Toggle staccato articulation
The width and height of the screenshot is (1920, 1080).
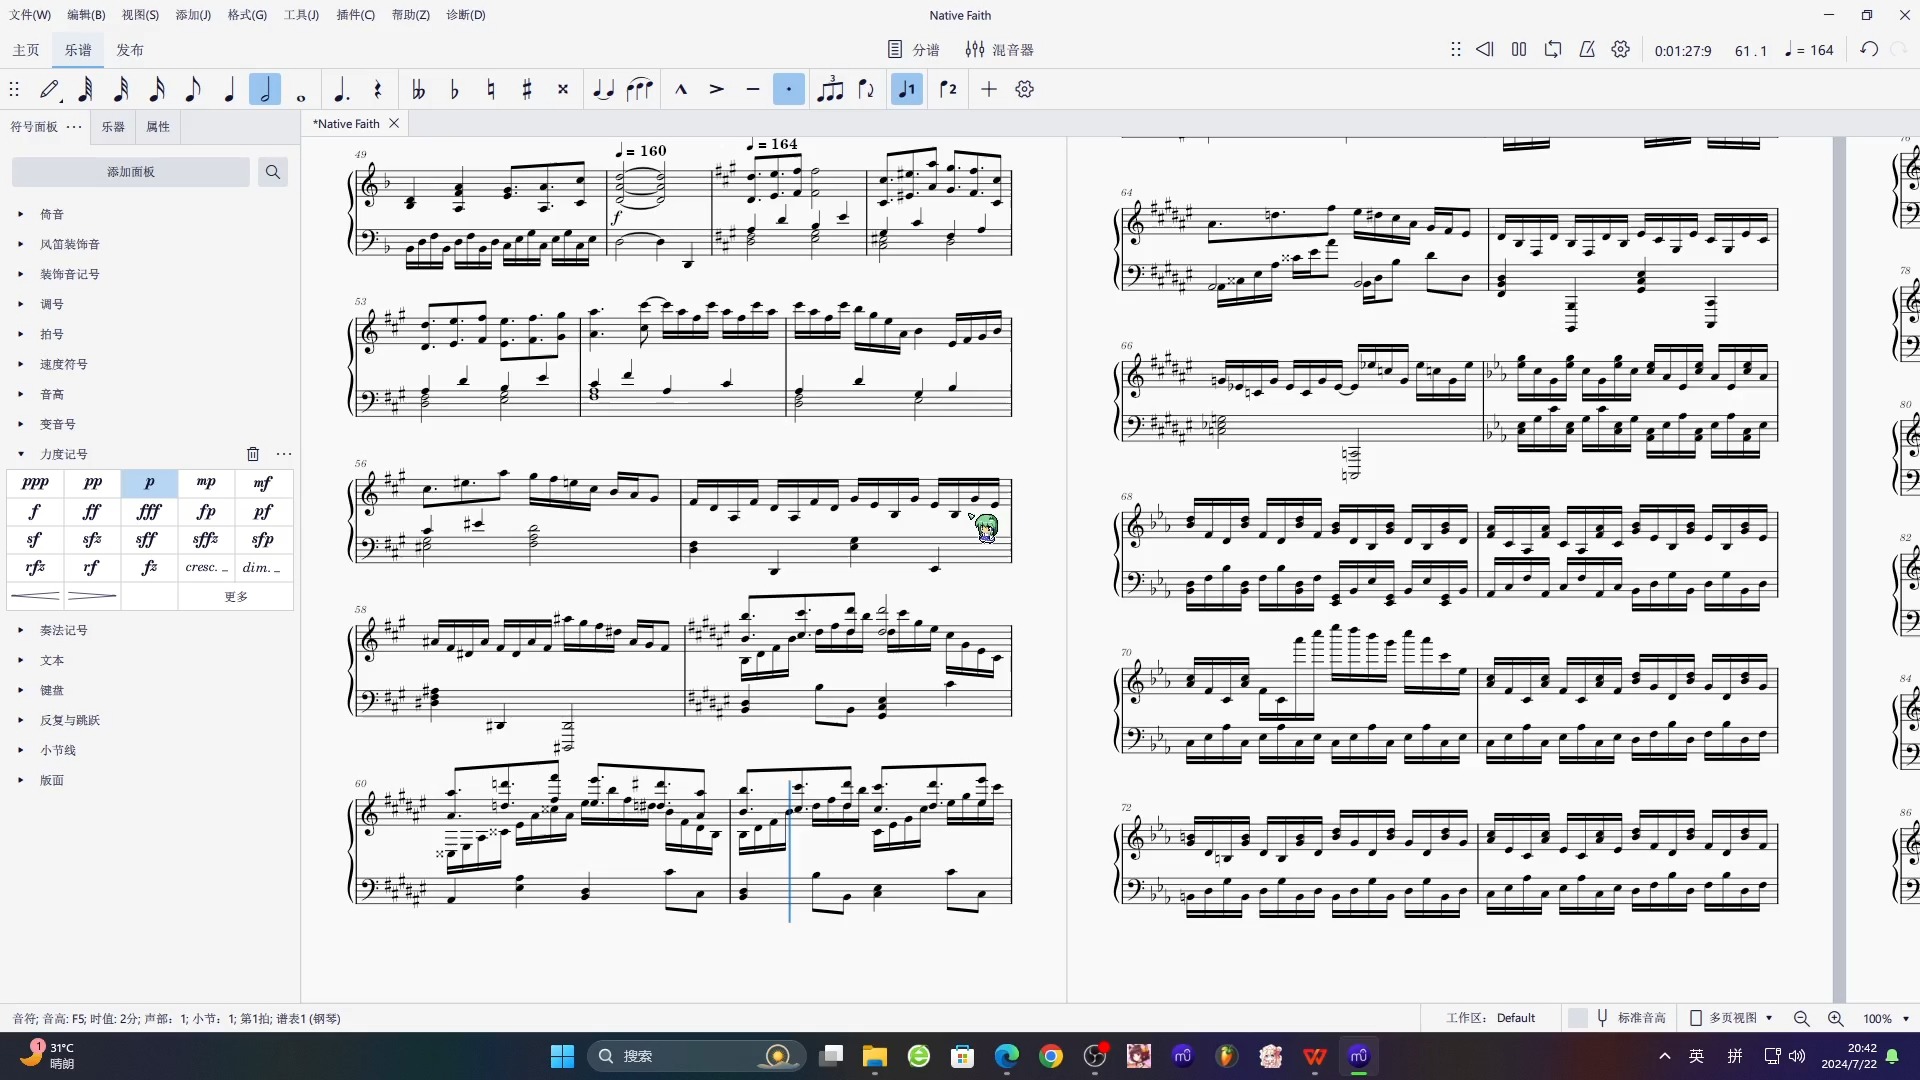point(789,90)
